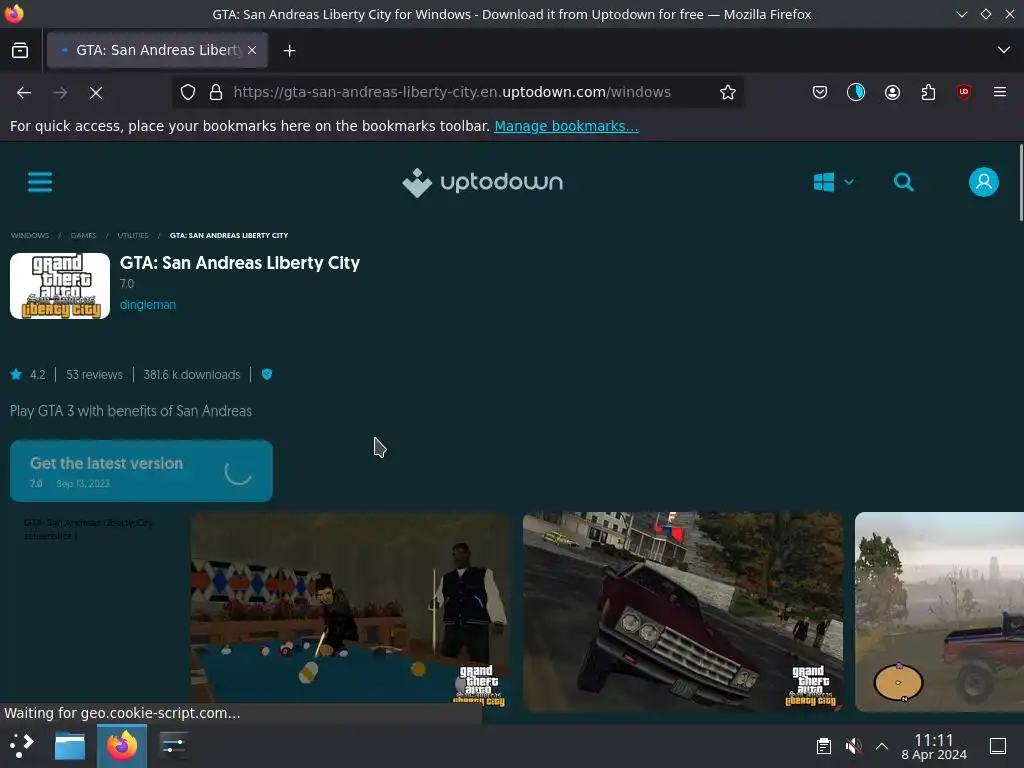Open the monster truck screenshot
Screen dimensions: 1024x768
pyautogui.click(x=939, y=611)
